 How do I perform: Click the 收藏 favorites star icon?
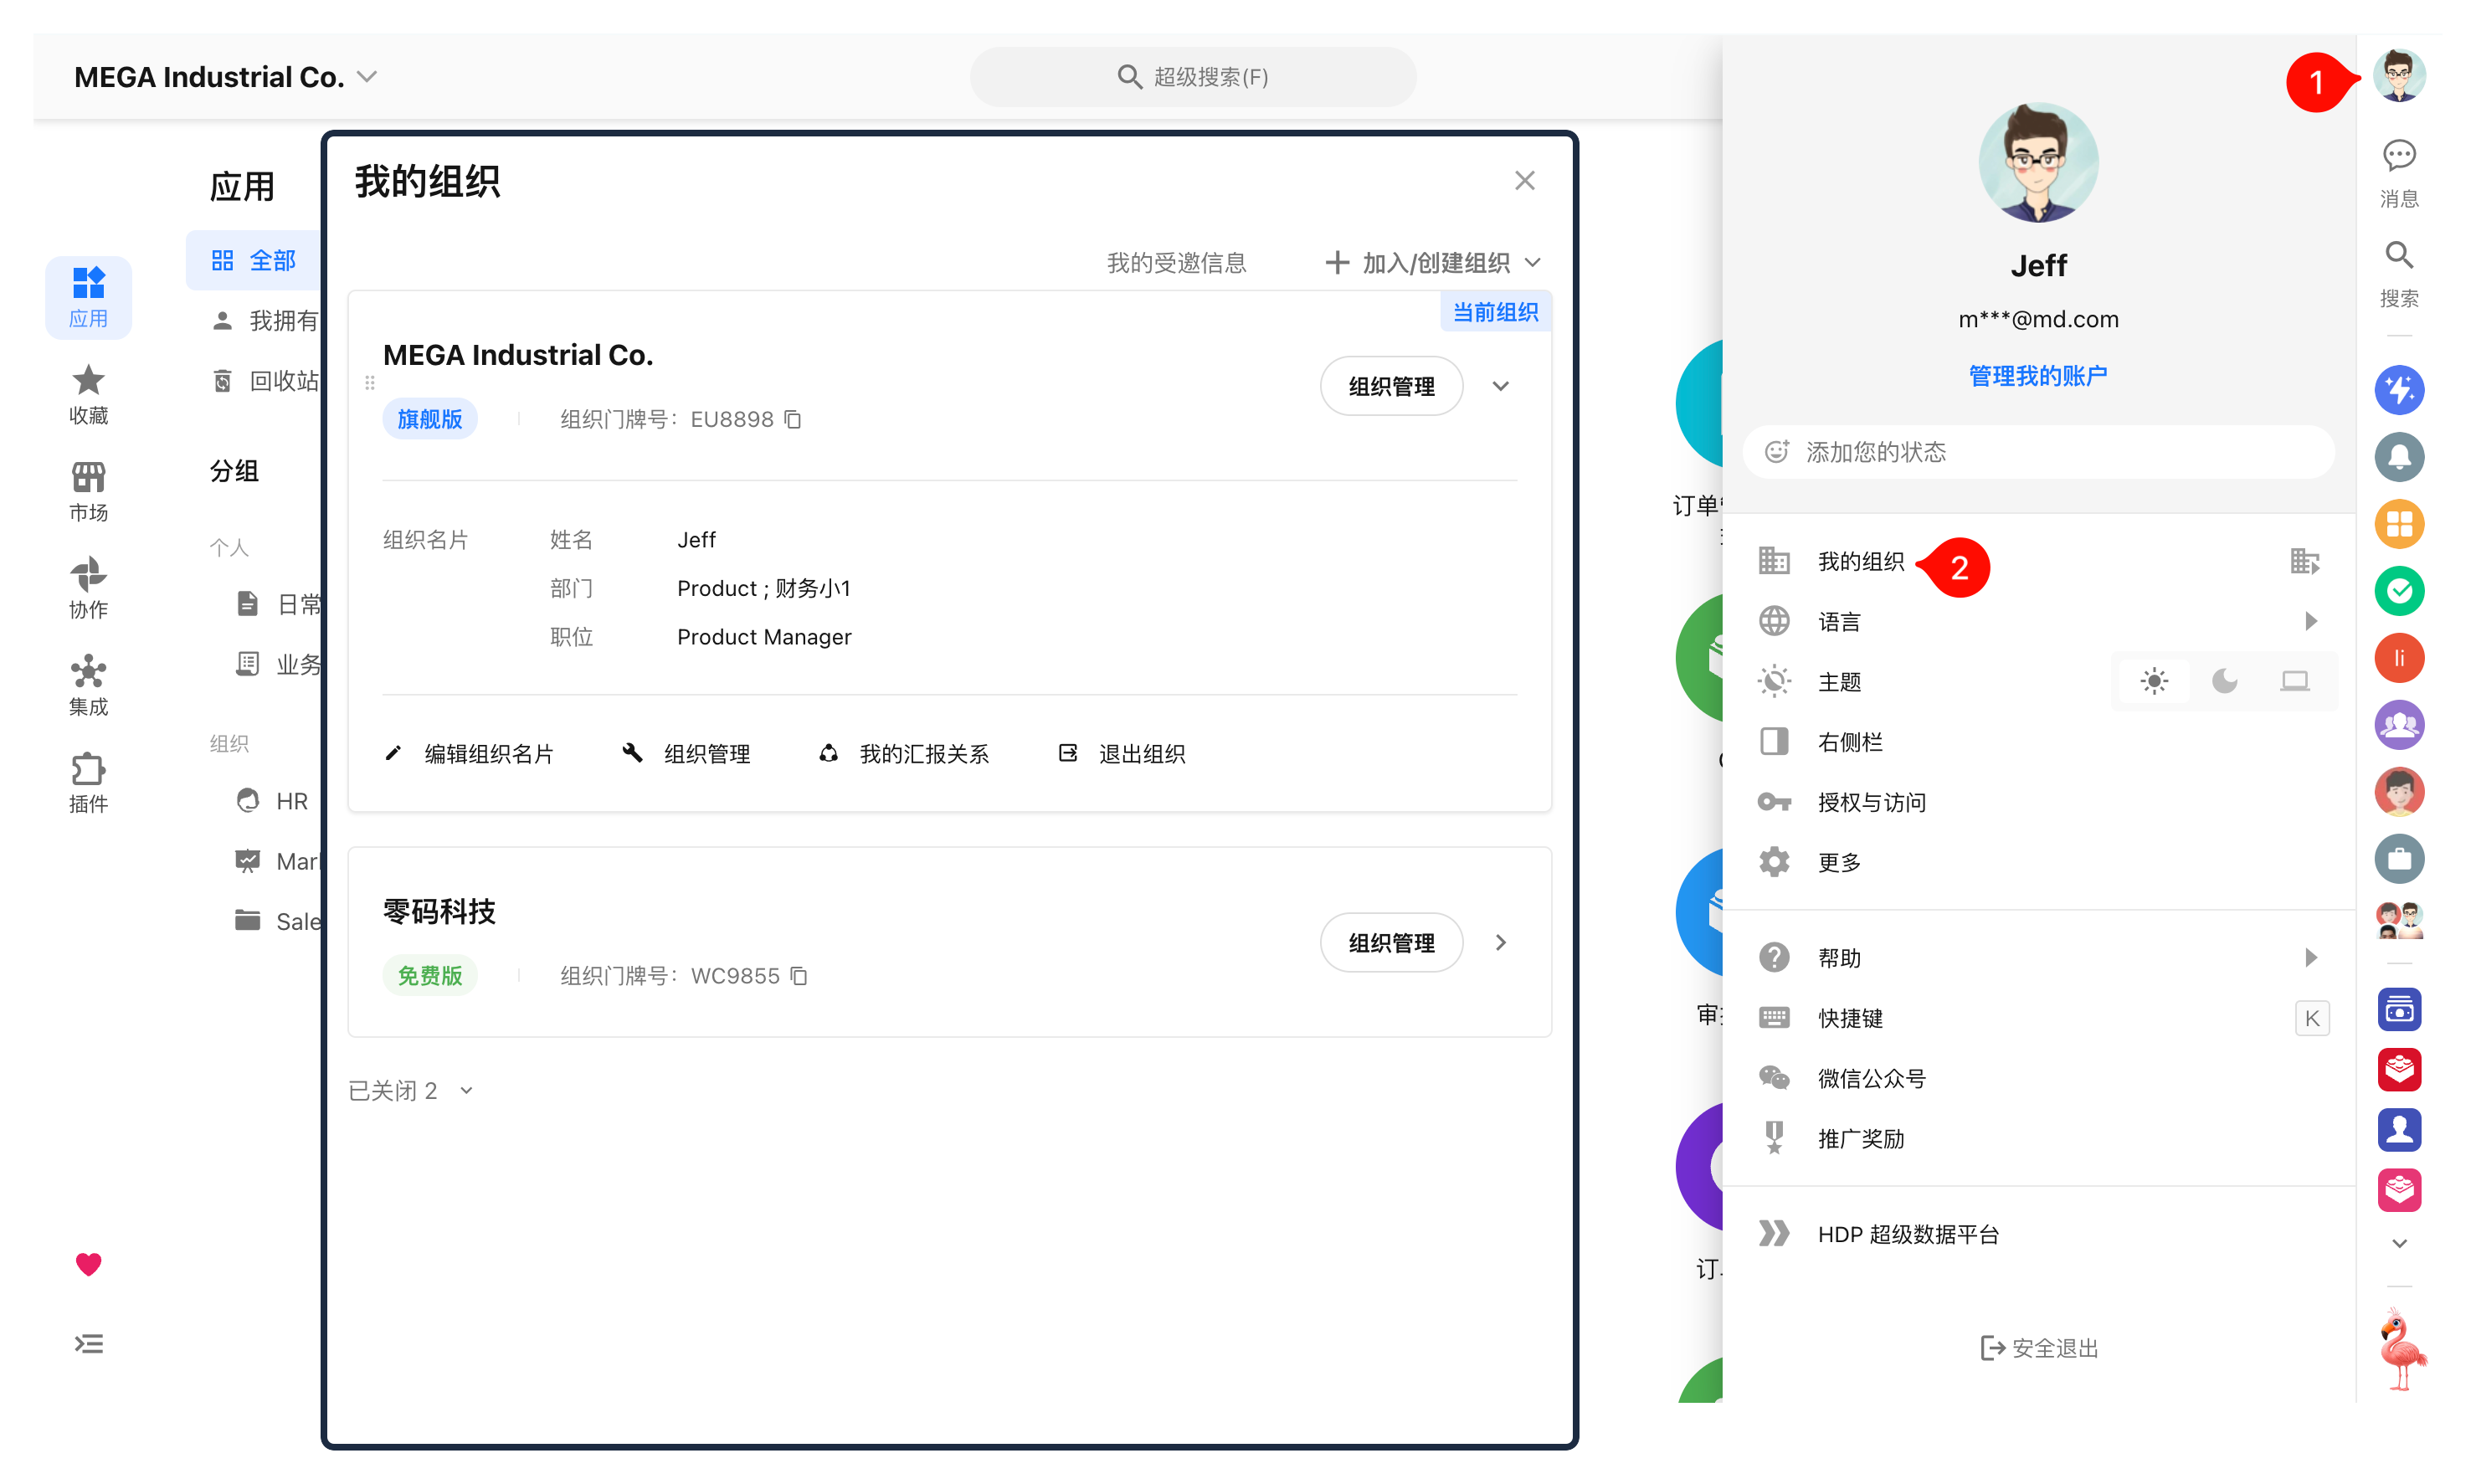[88, 394]
